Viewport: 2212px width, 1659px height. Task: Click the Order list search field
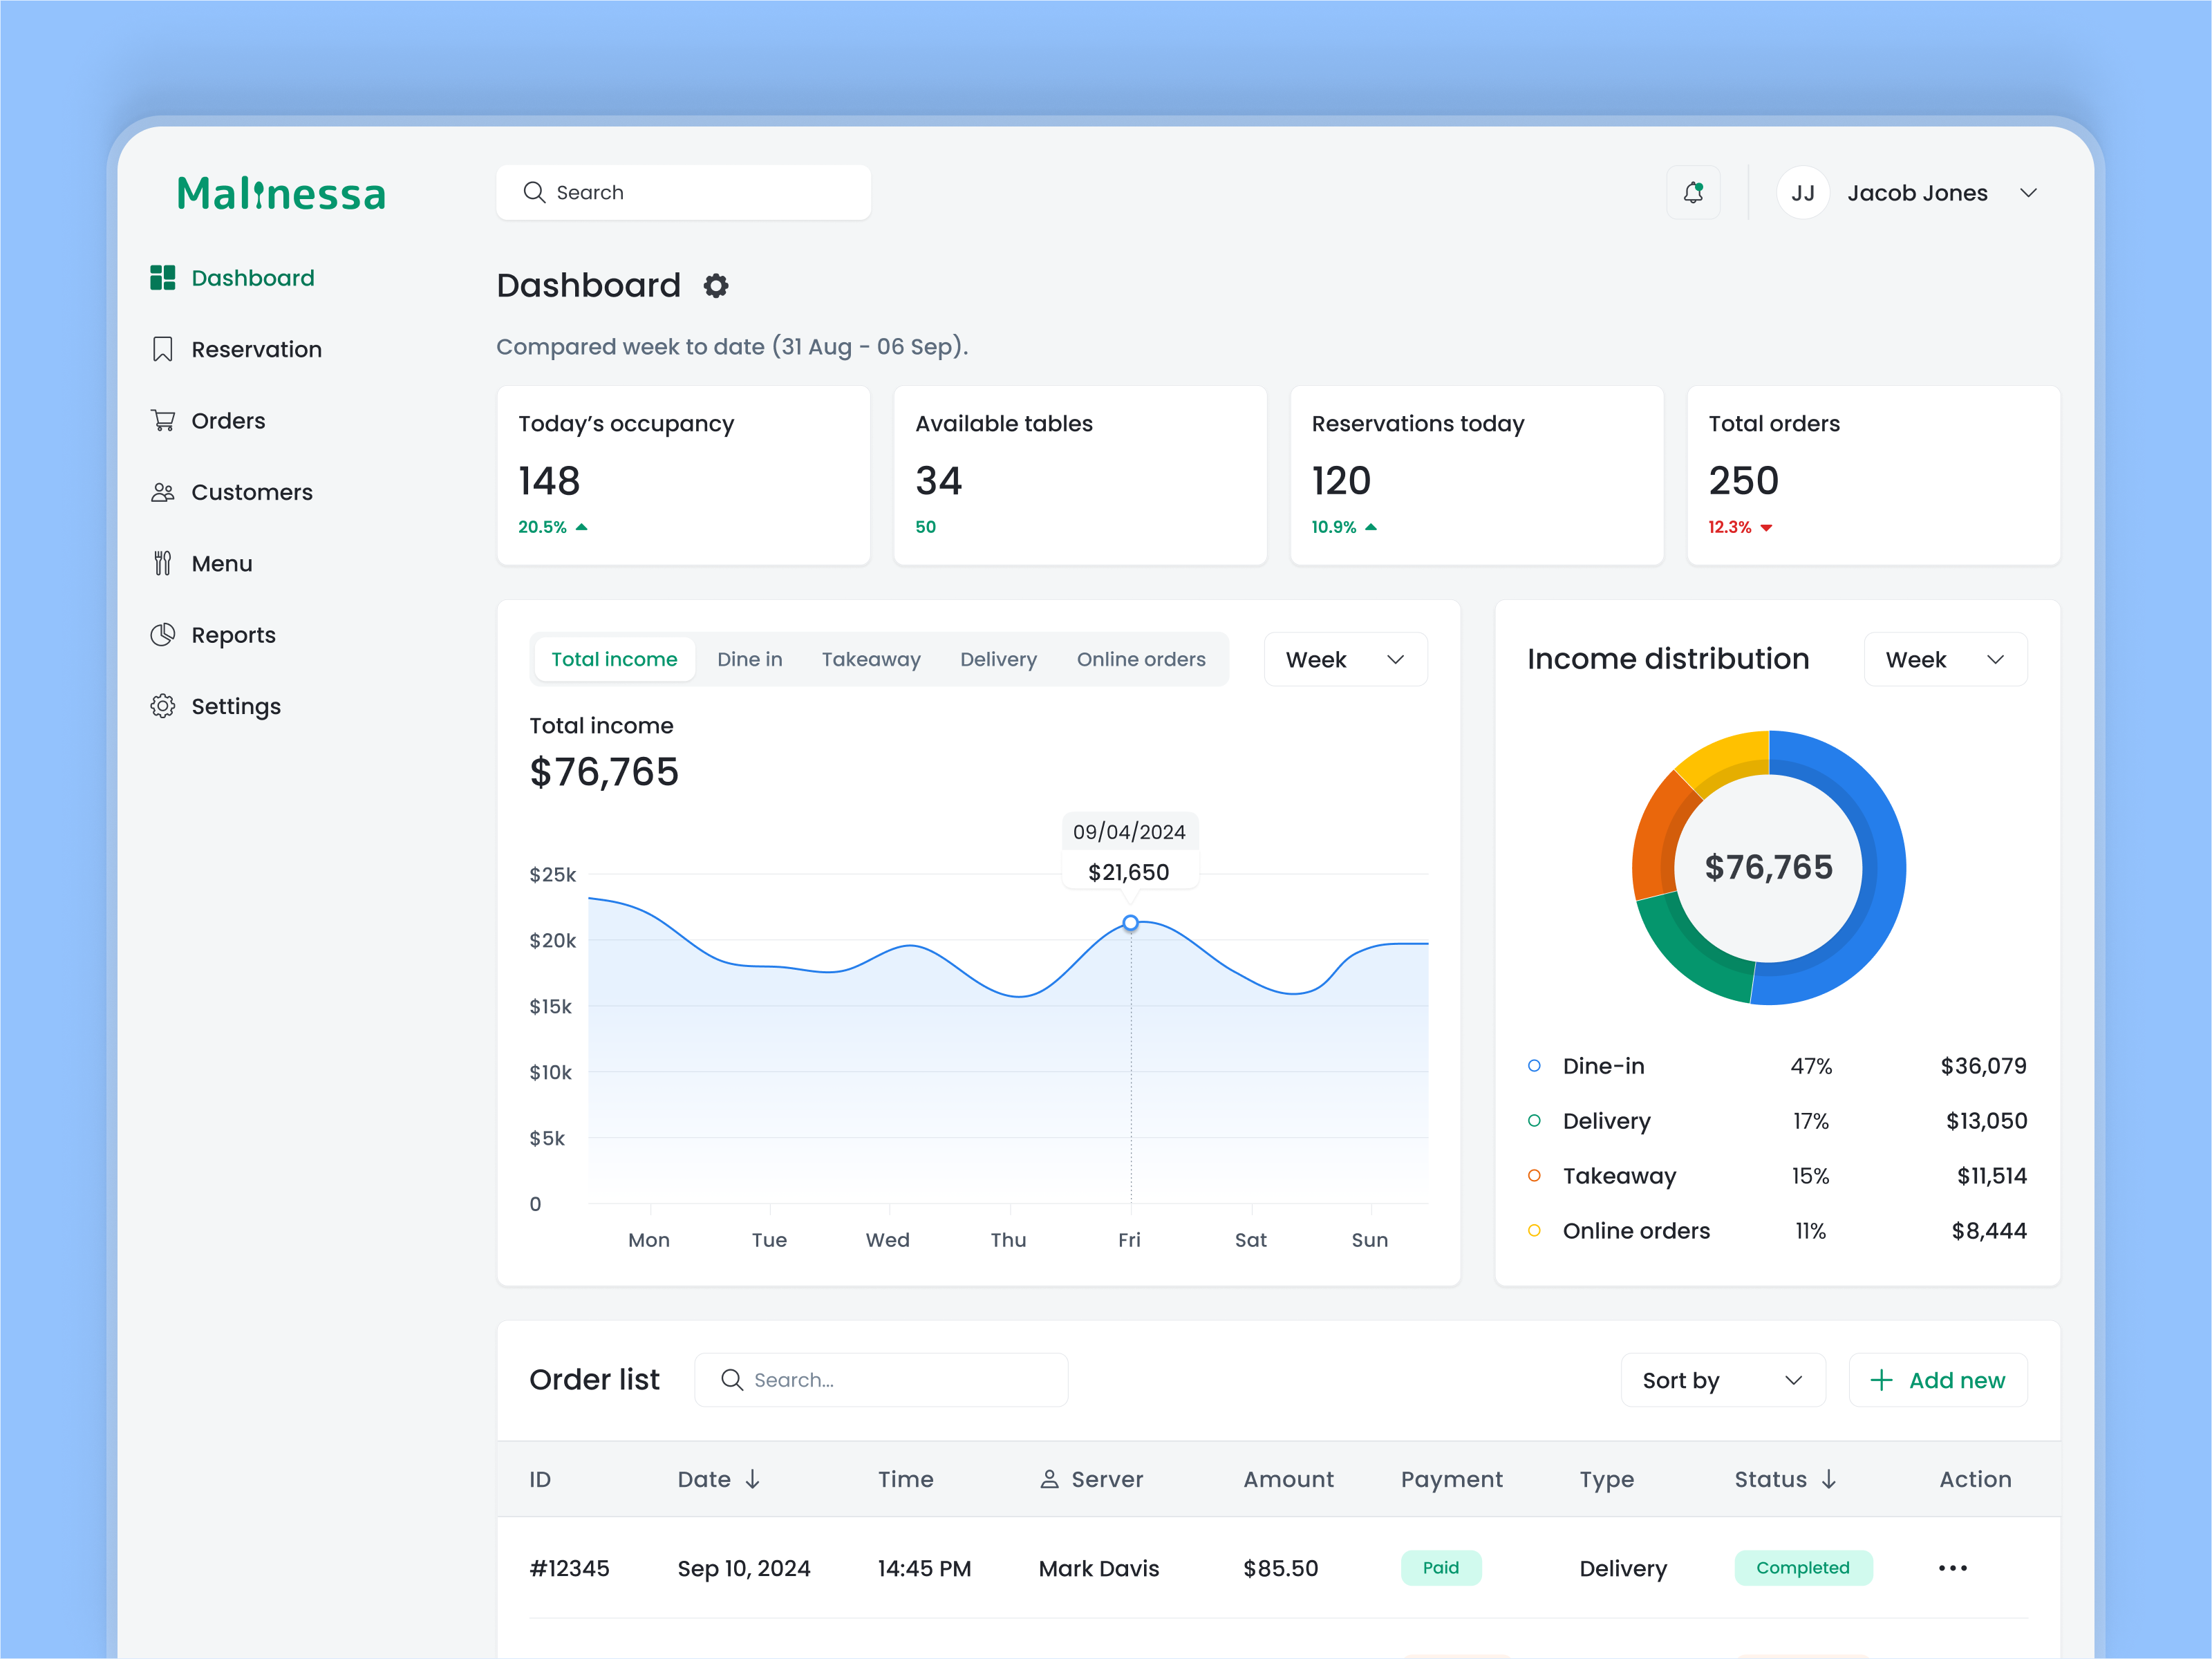(881, 1380)
